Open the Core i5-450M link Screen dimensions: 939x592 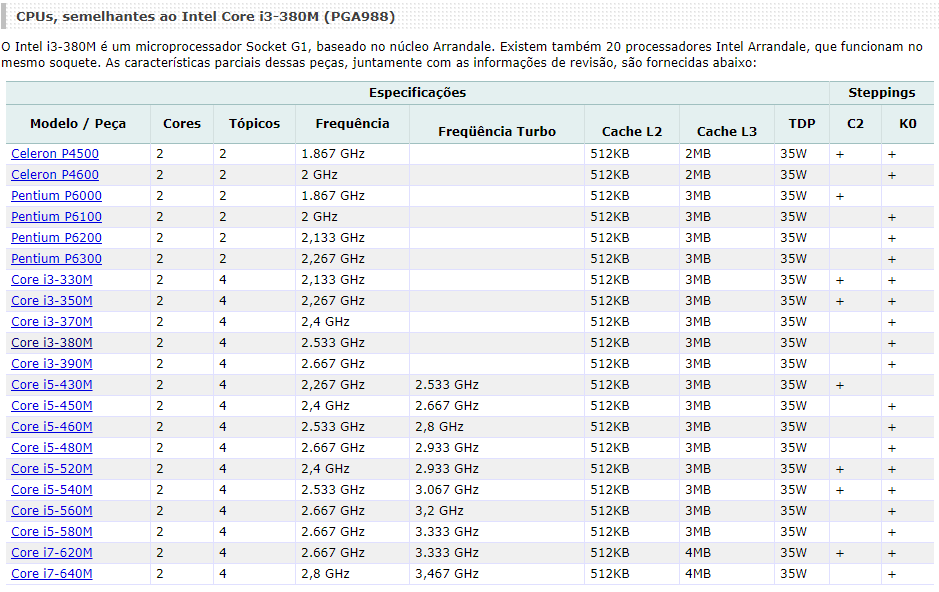pos(52,405)
